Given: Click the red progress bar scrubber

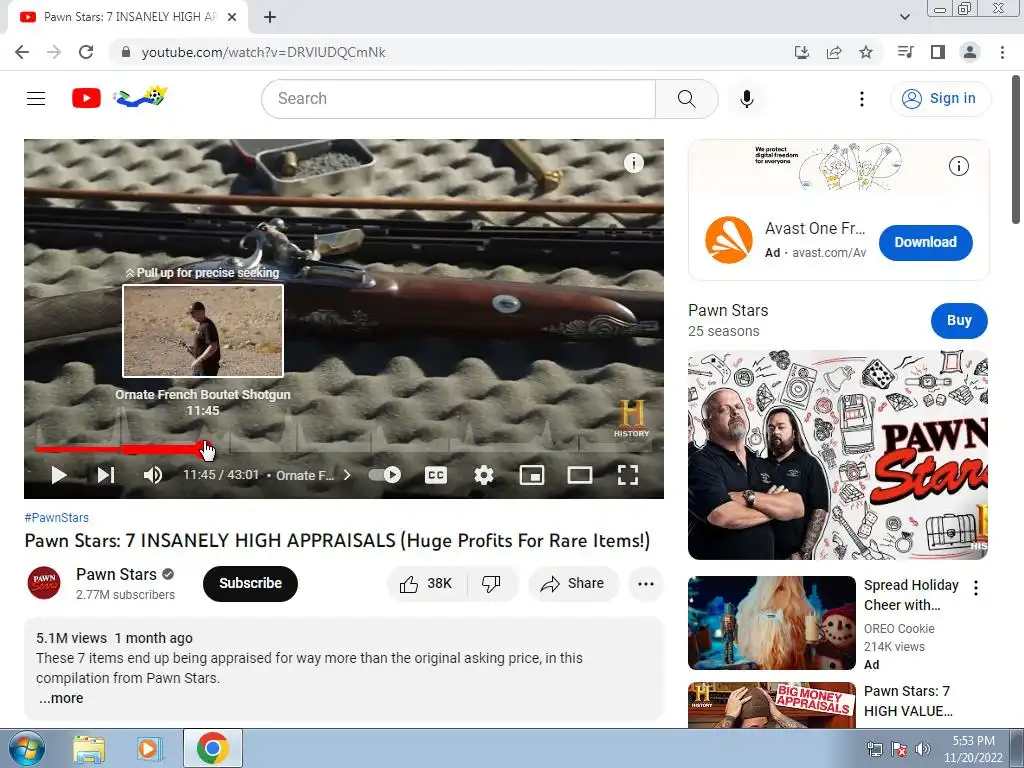Looking at the screenshot, I should click(205, 449).
